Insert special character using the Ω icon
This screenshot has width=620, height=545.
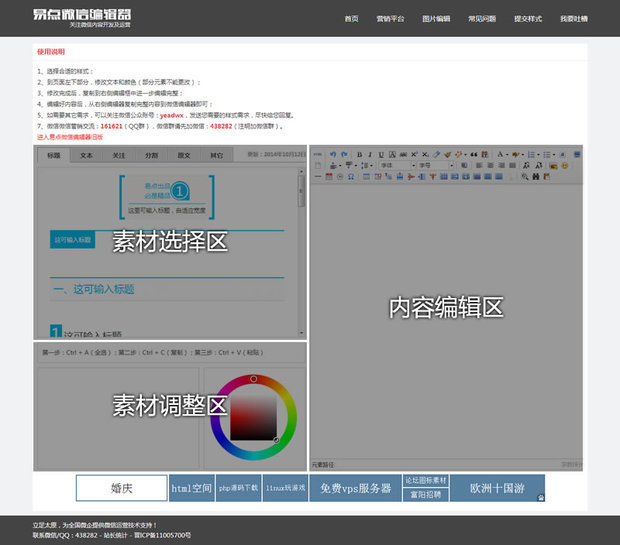pyautogui.click(x=351, y=177)
